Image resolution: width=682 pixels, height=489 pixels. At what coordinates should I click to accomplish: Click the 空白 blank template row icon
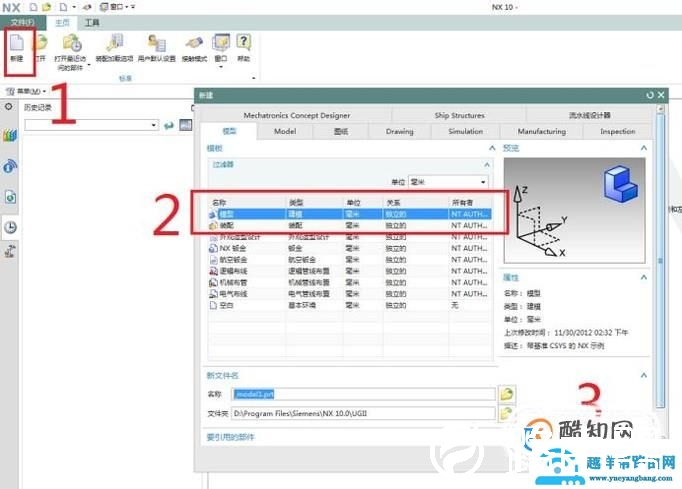[213, 305]
